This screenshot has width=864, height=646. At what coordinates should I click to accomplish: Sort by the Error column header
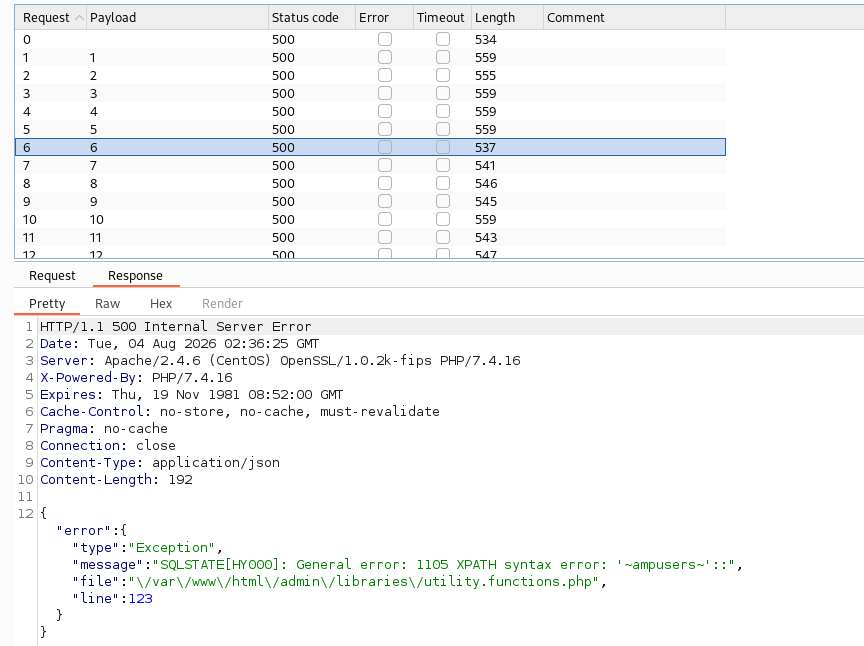384,18
